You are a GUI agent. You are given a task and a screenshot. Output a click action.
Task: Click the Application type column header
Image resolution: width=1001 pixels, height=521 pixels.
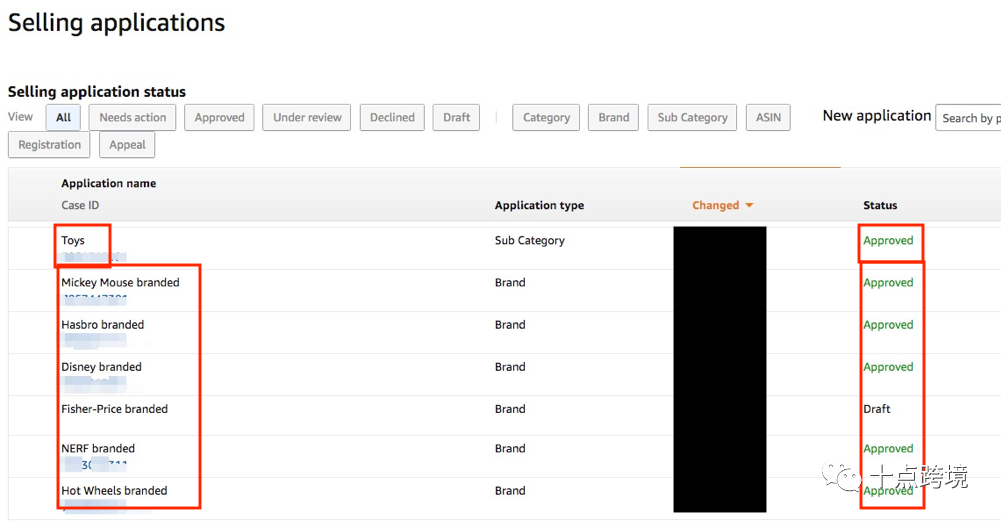pos(539,205)
